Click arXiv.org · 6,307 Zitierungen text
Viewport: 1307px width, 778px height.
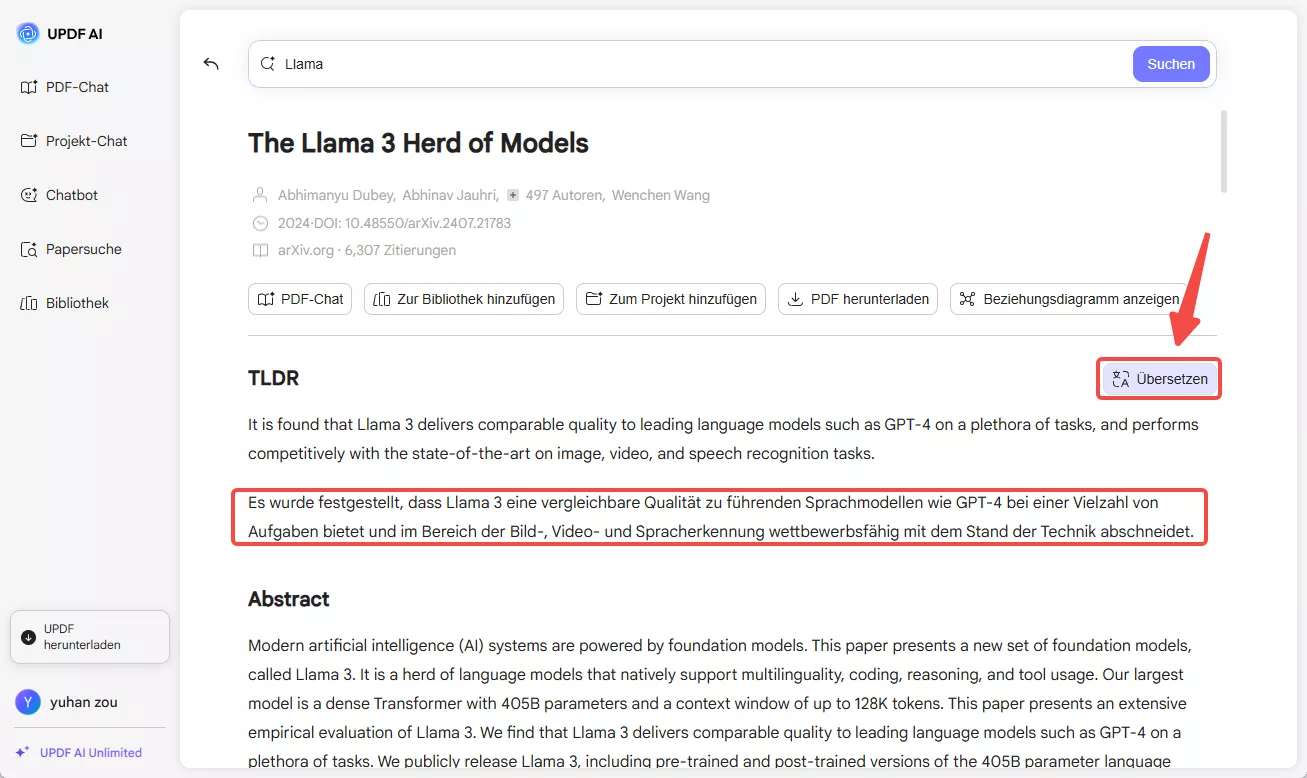tap(367, 250)
